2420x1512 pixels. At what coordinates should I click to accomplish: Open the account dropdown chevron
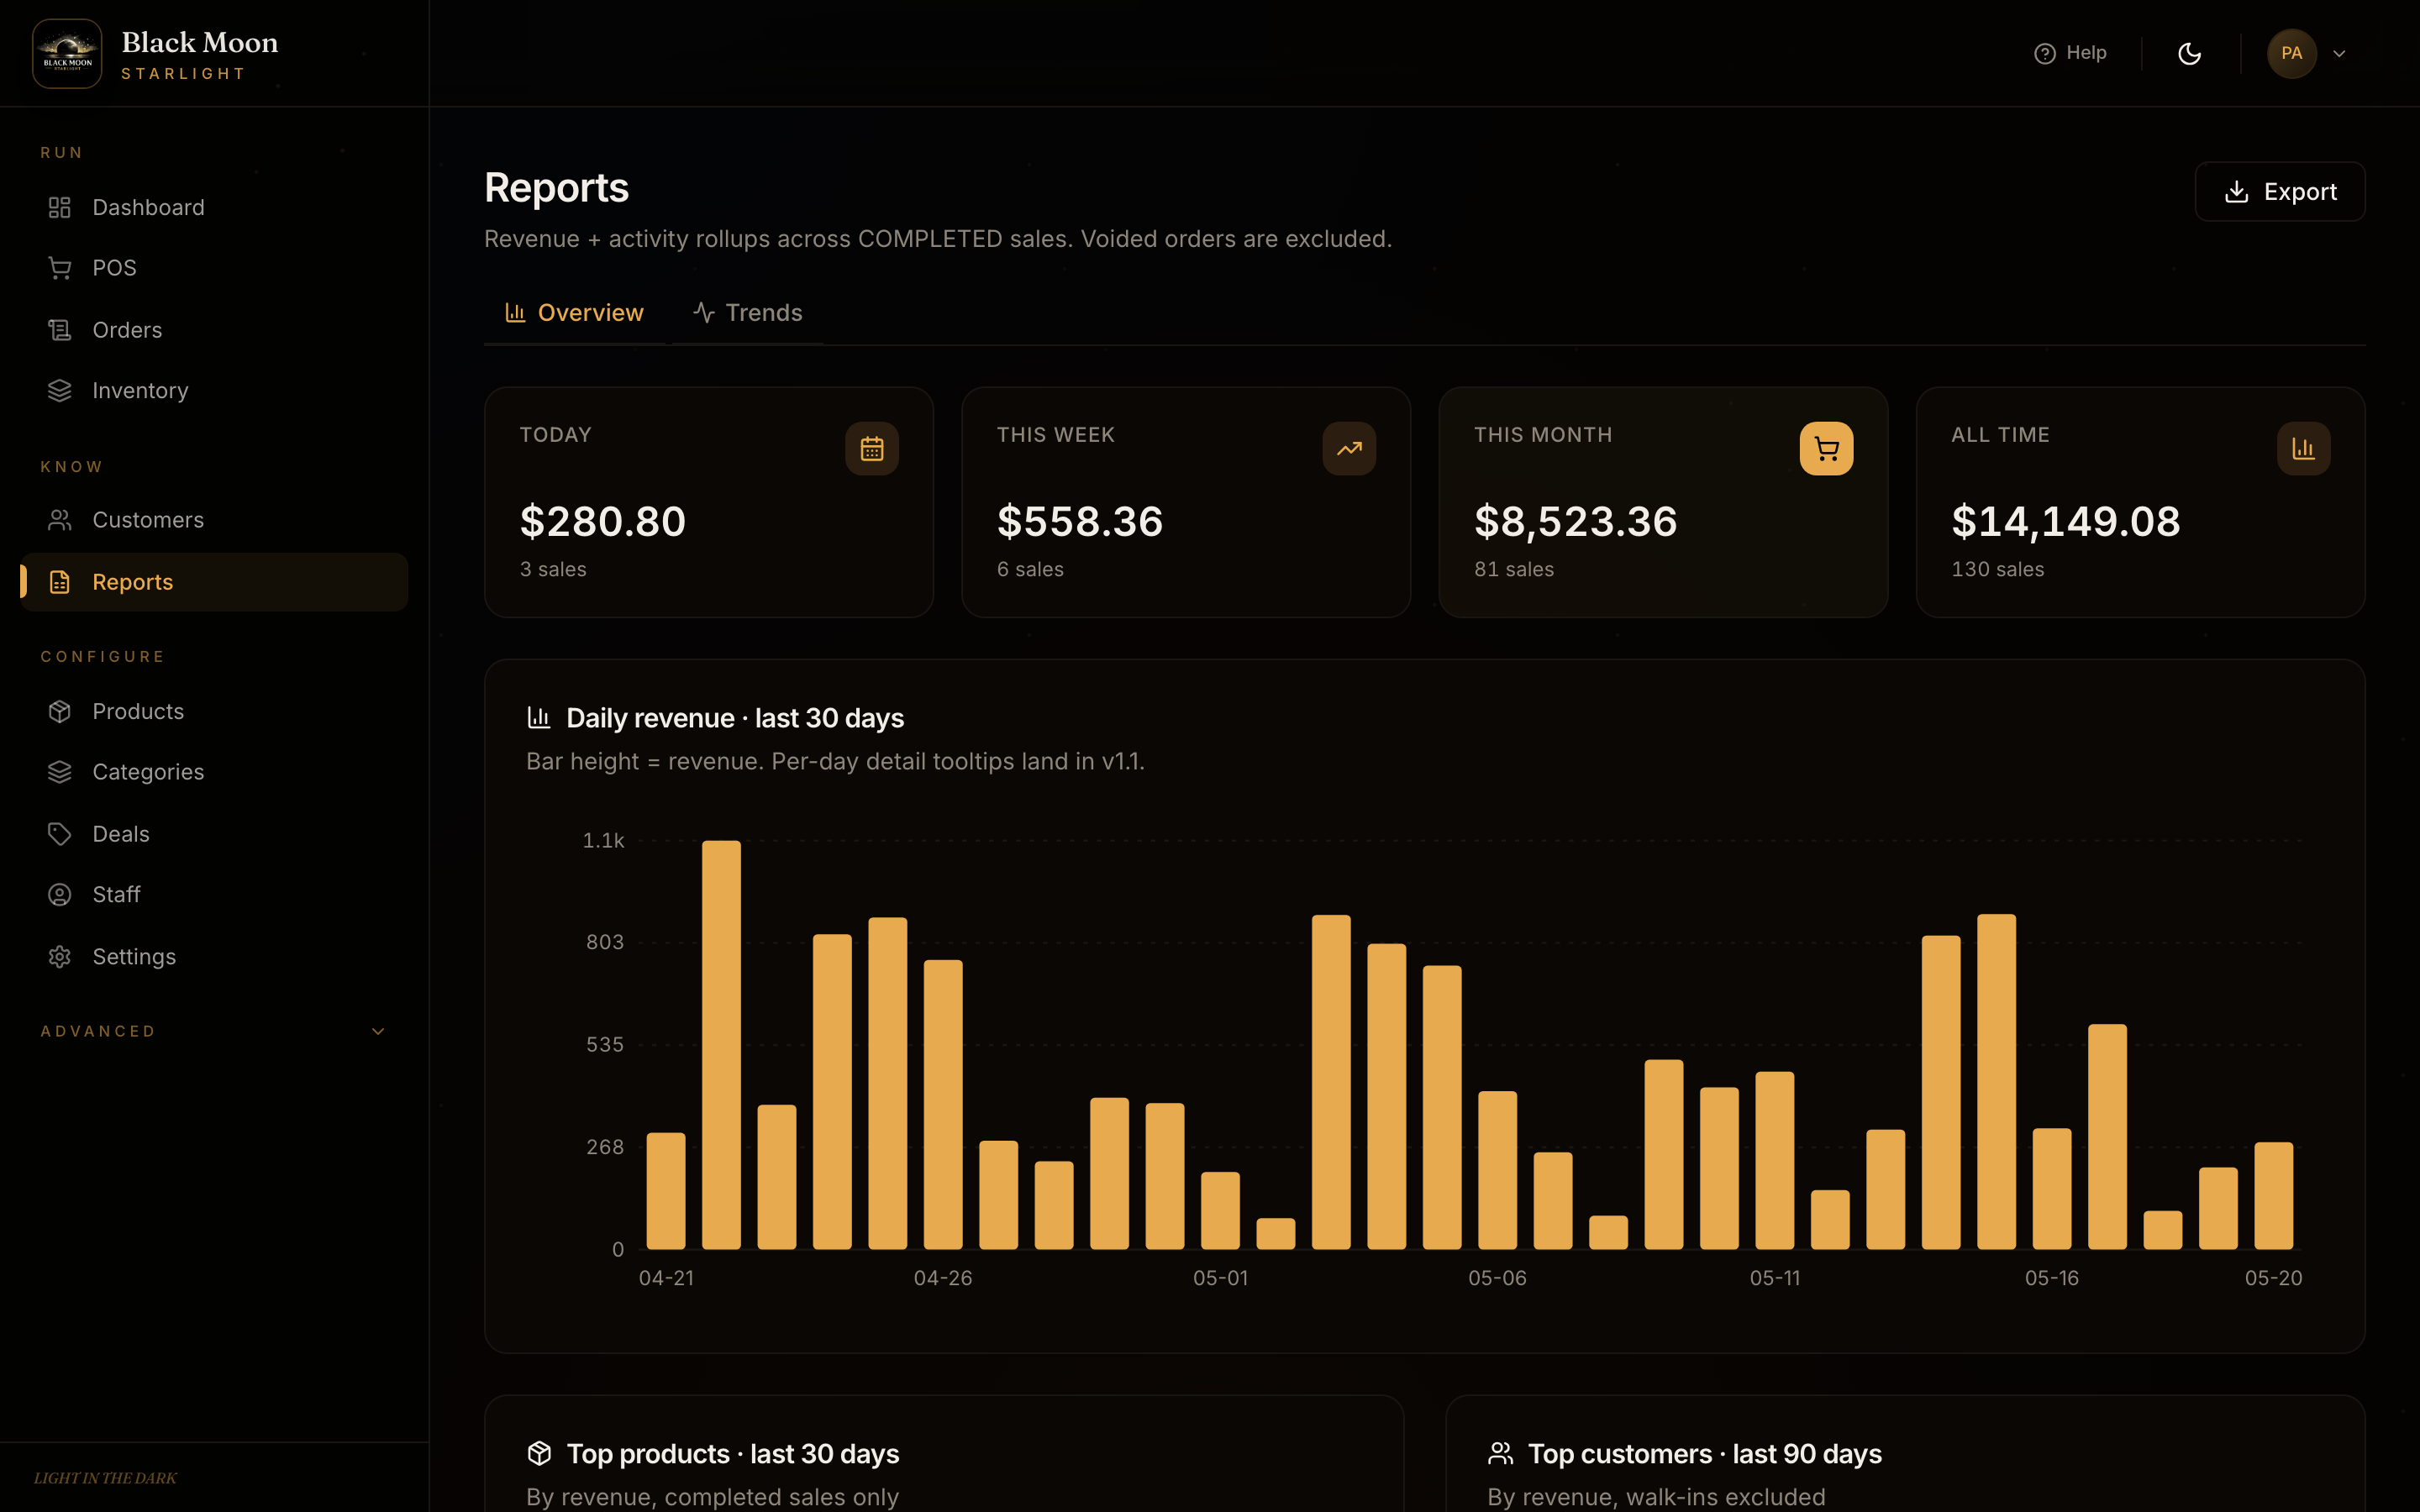[2339, 54]
